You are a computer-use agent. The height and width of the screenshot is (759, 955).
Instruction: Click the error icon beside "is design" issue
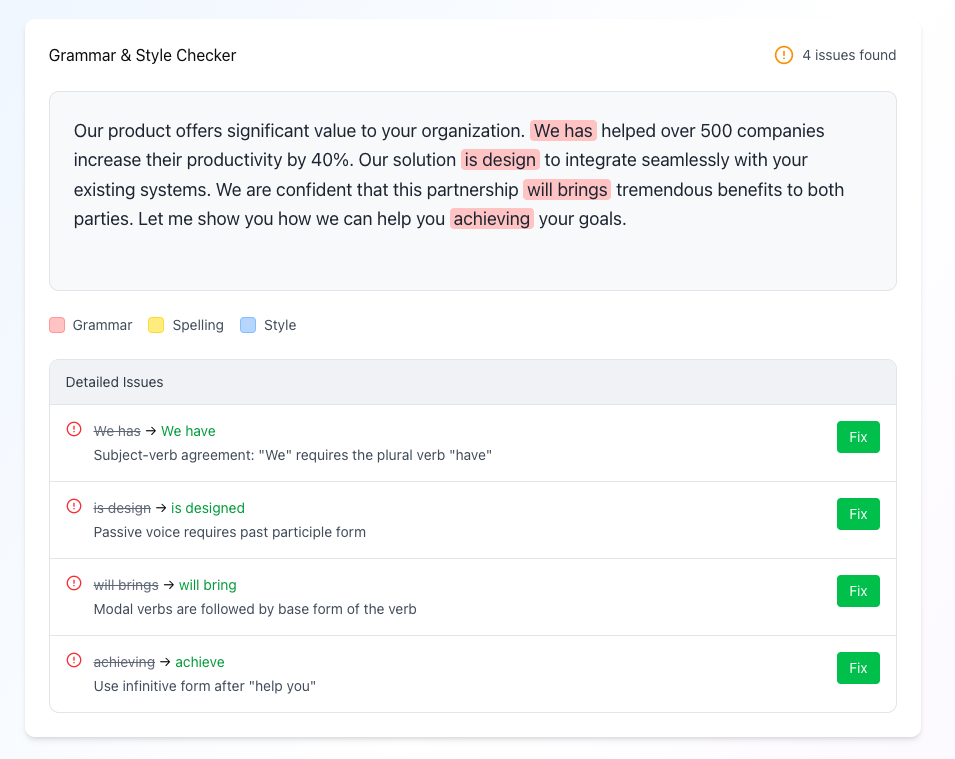click(73, 506)
